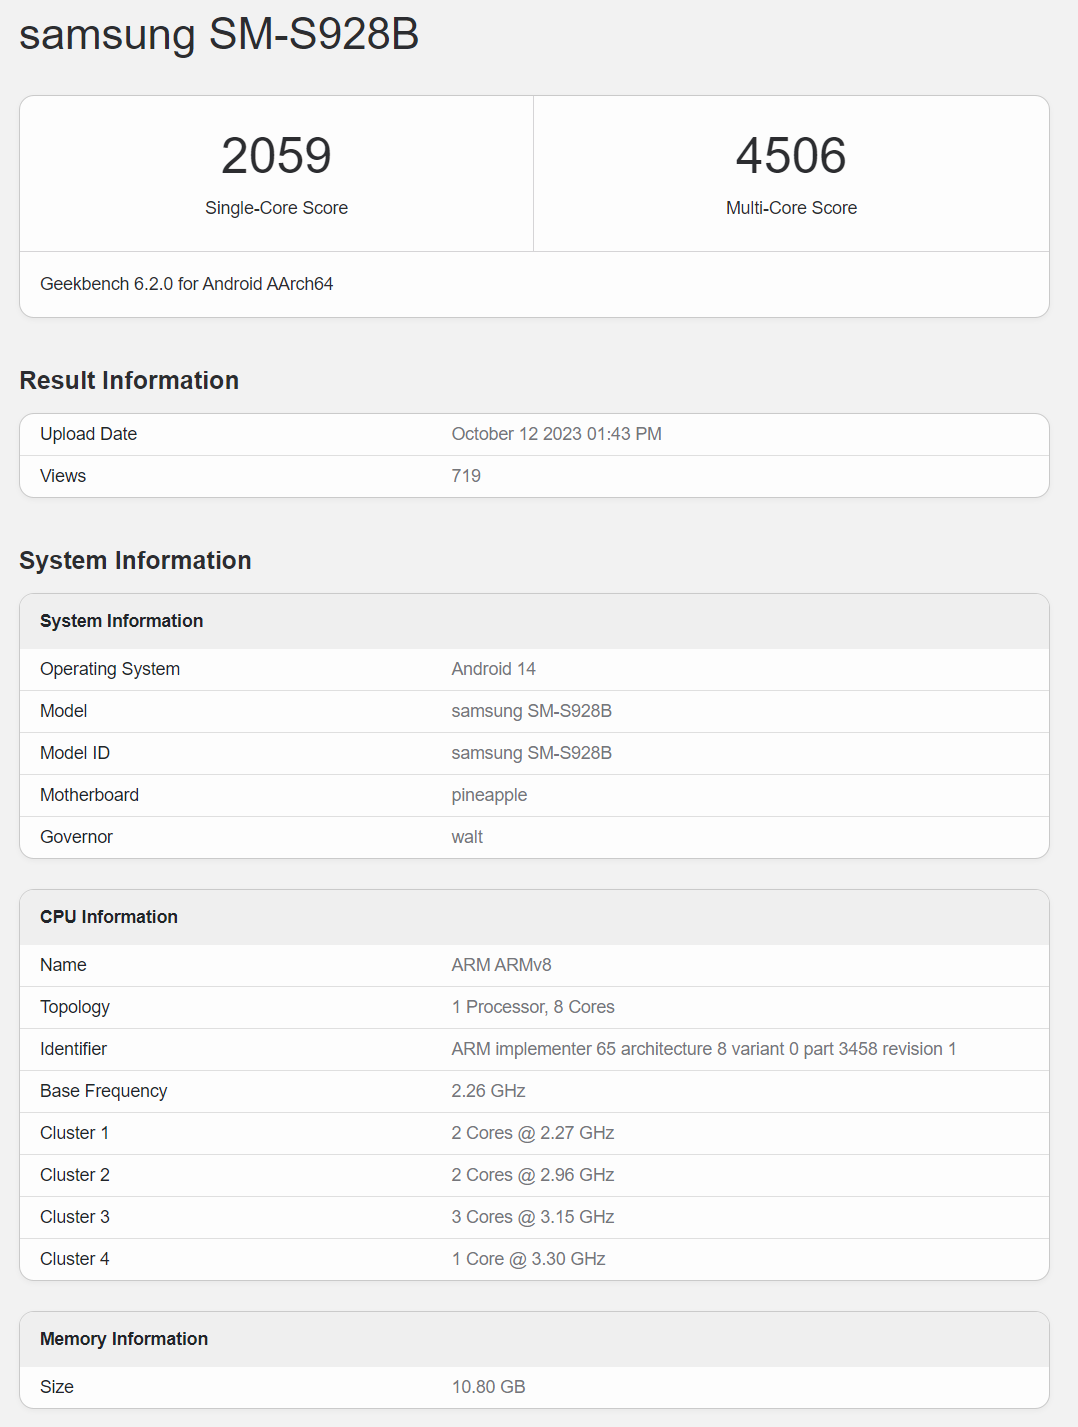
Task: Click the Result Information heading
Action: click(128, 380)
